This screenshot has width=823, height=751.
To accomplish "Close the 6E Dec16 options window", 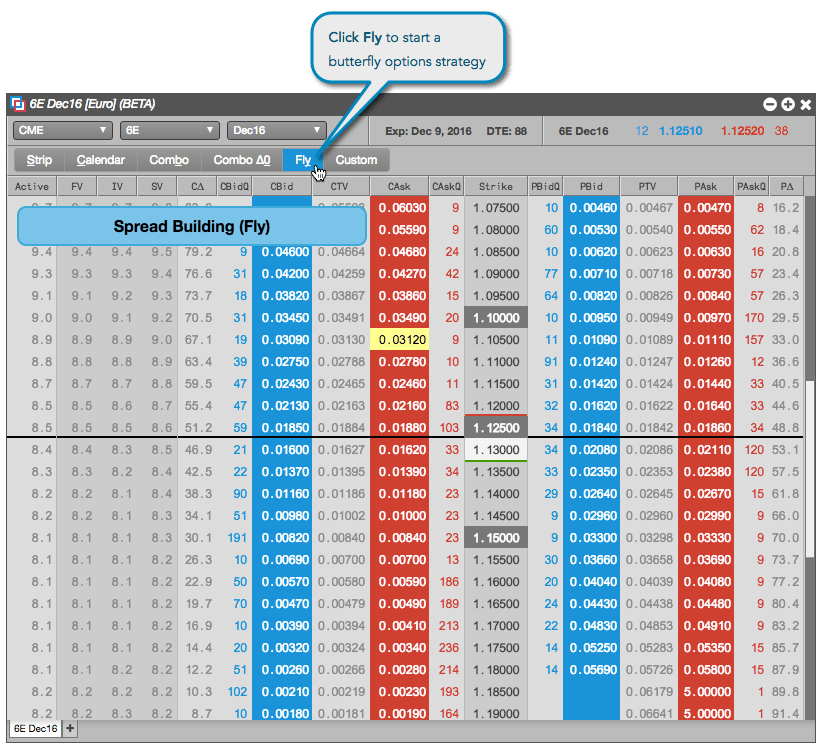I will coord(805,104).
